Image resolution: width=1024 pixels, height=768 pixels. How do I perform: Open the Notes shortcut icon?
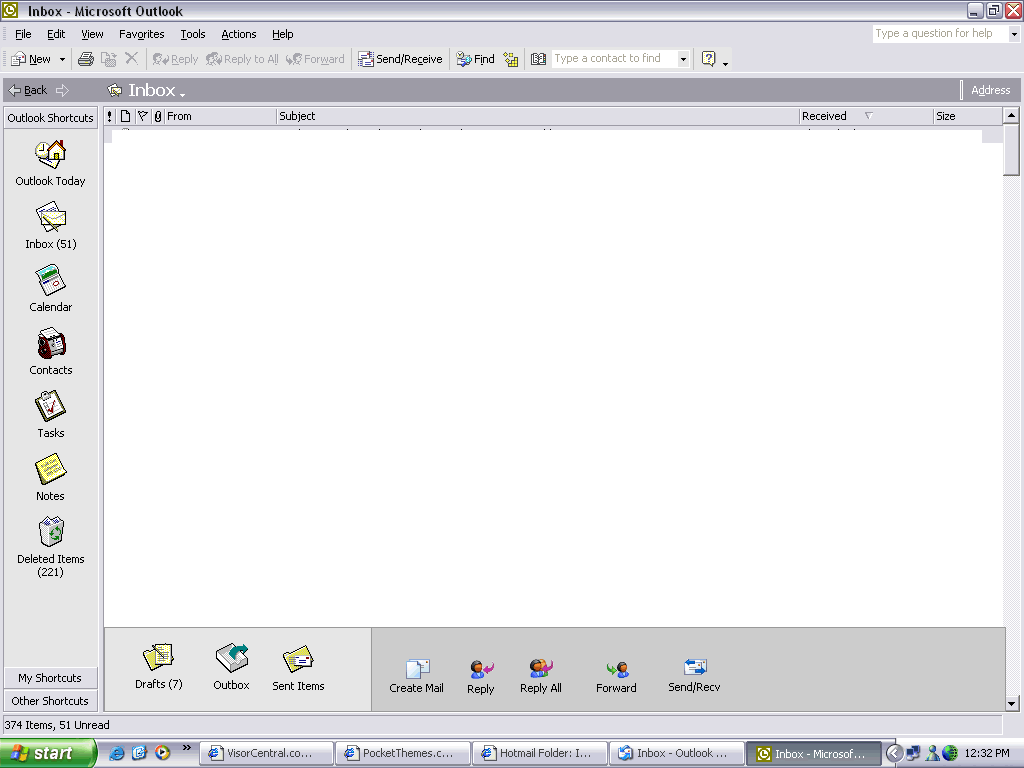(50, 470)
